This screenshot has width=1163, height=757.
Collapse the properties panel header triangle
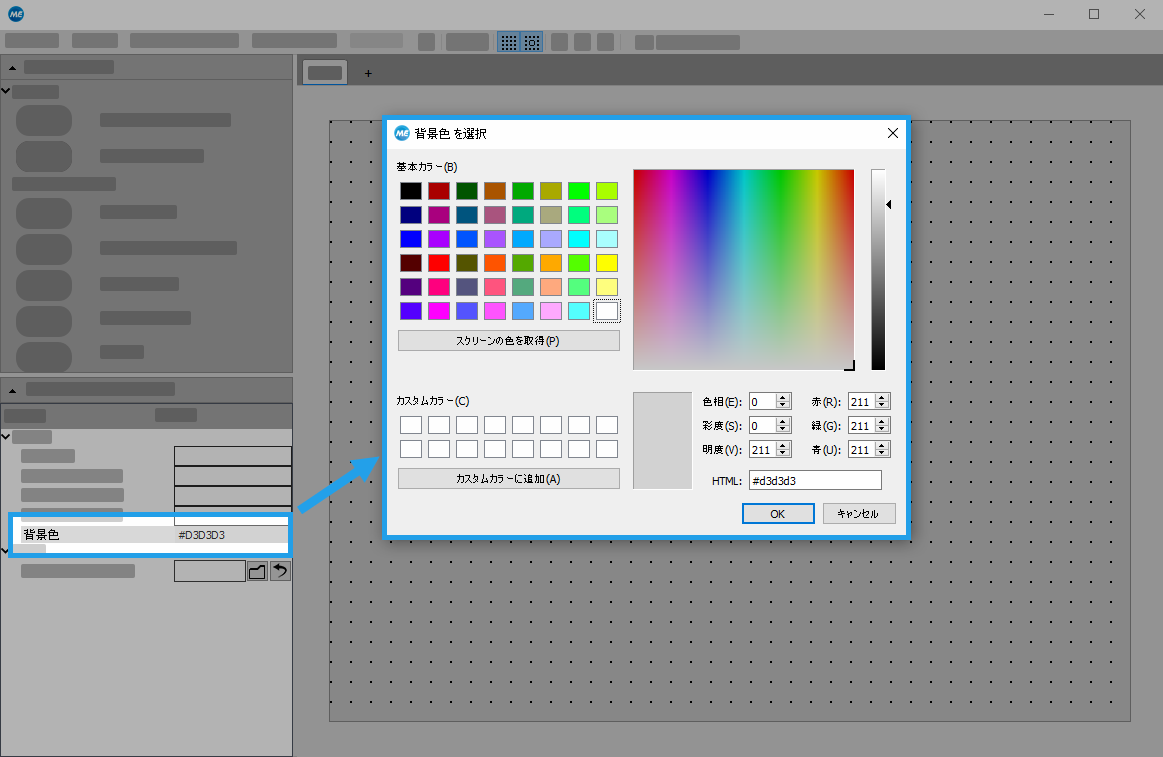[x=12, y=389]
